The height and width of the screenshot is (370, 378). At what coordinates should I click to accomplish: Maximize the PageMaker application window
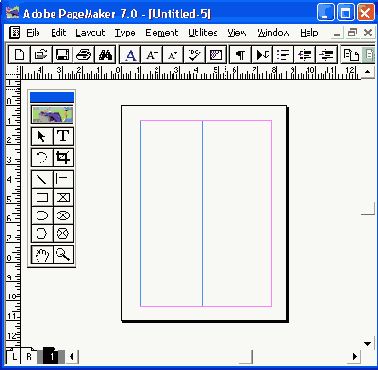point(346,13)
